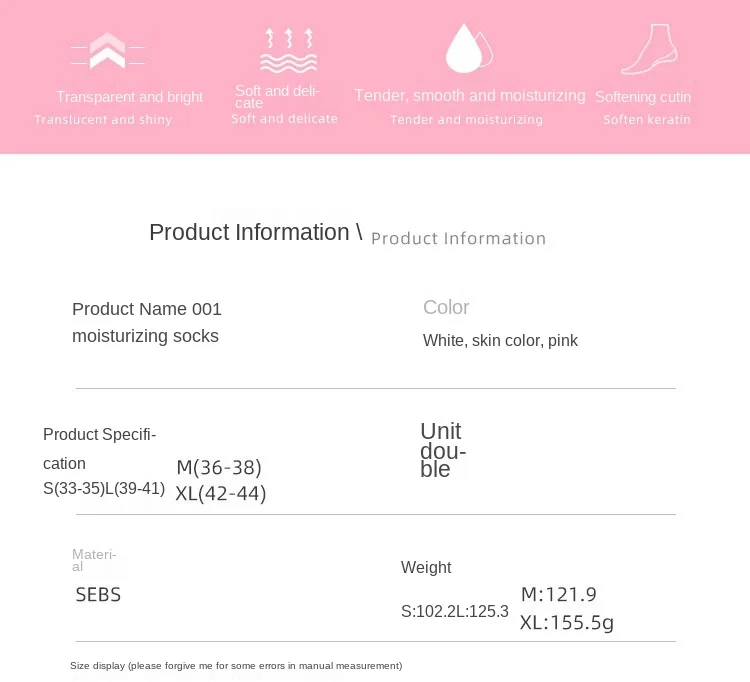This screenshot has height=682, width=750.
Task: Select the 'M(36-38)' size text
Action: click(x=219, y=467)
